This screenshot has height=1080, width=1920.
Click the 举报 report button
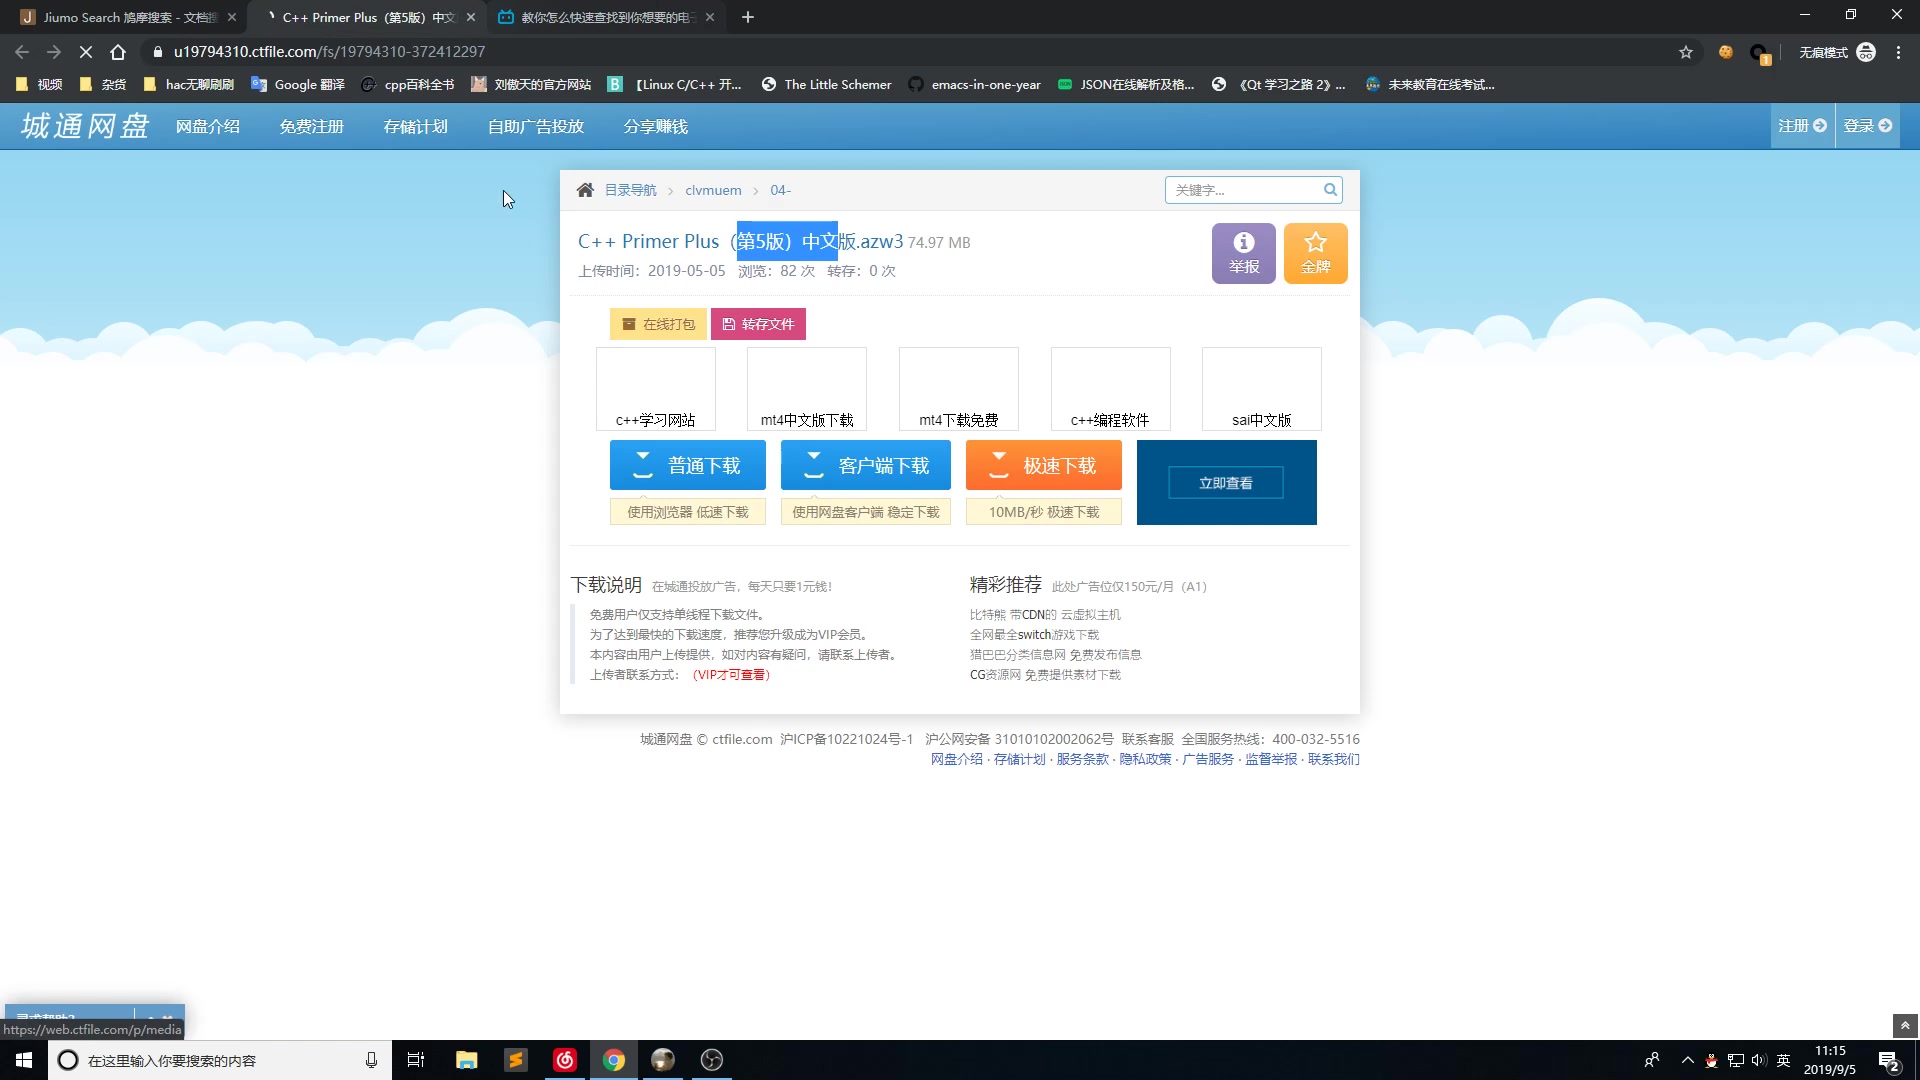tap(1244, 253)
